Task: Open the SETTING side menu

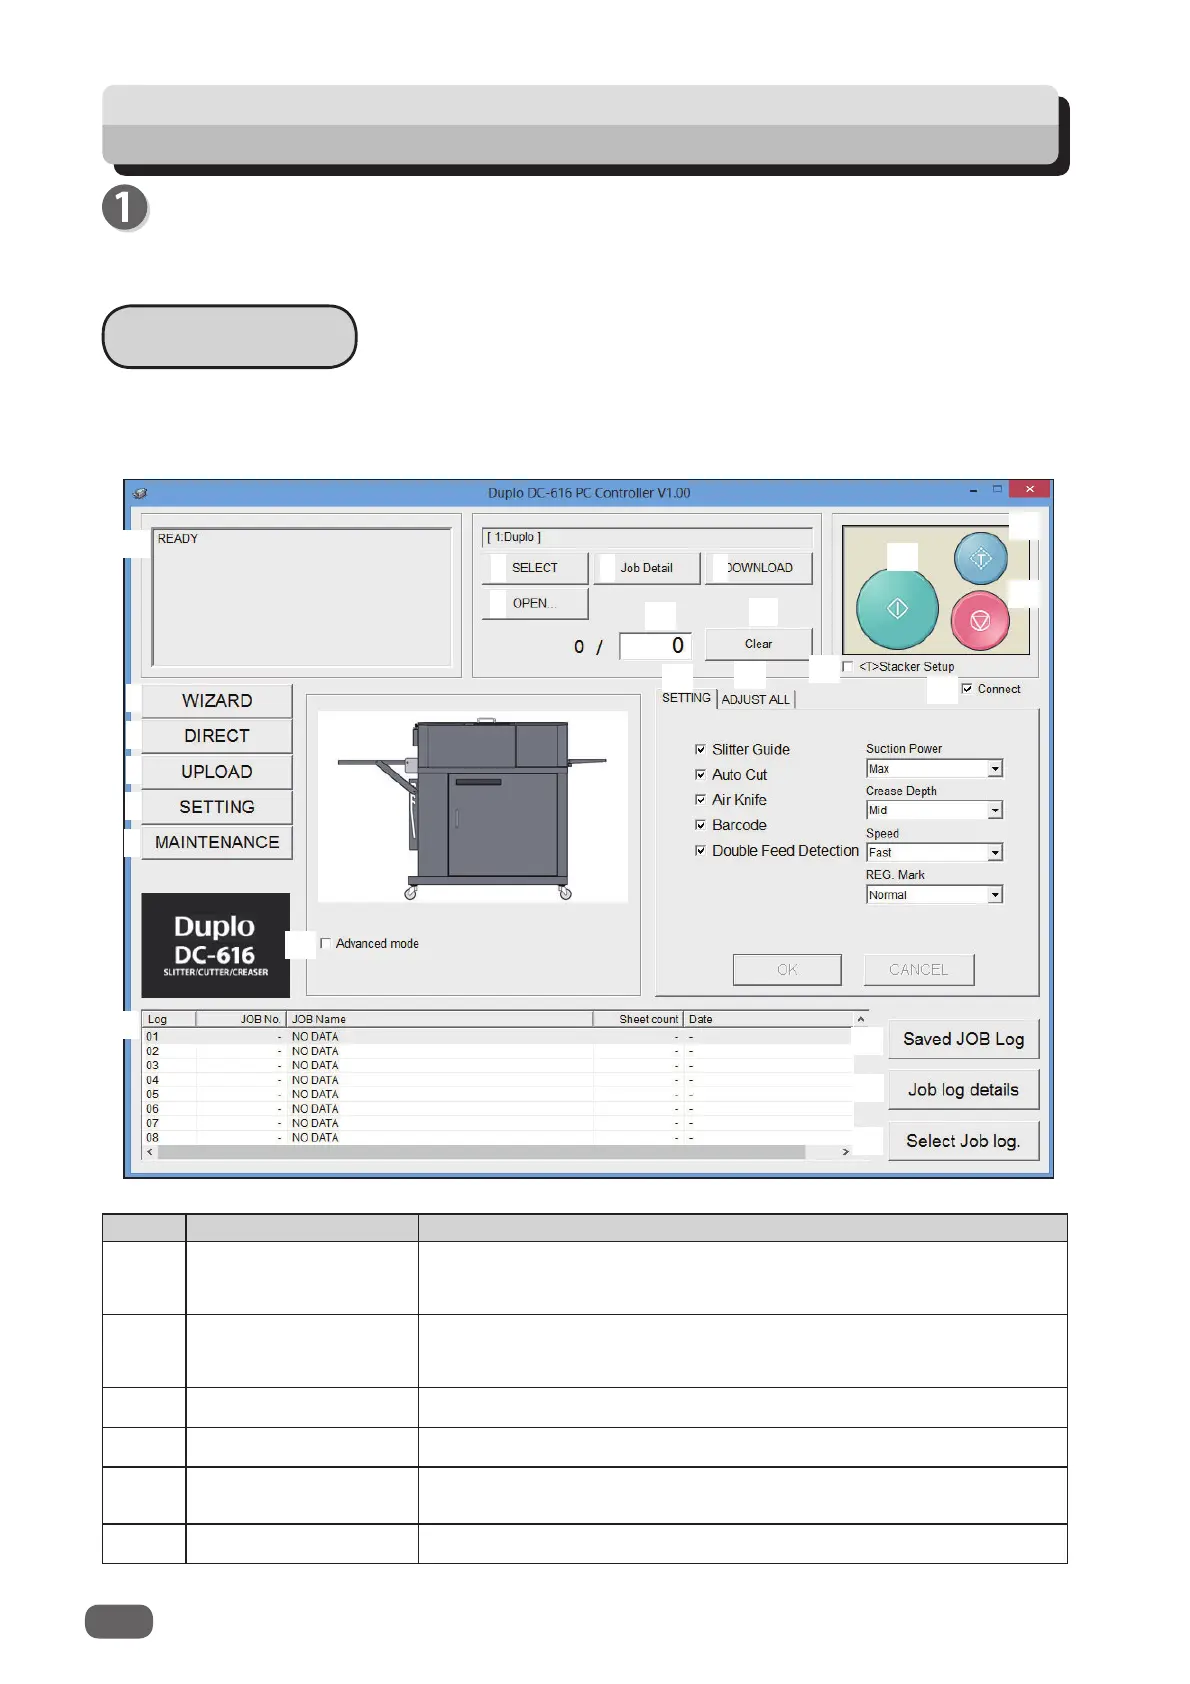Action: [x=217, y=807]
